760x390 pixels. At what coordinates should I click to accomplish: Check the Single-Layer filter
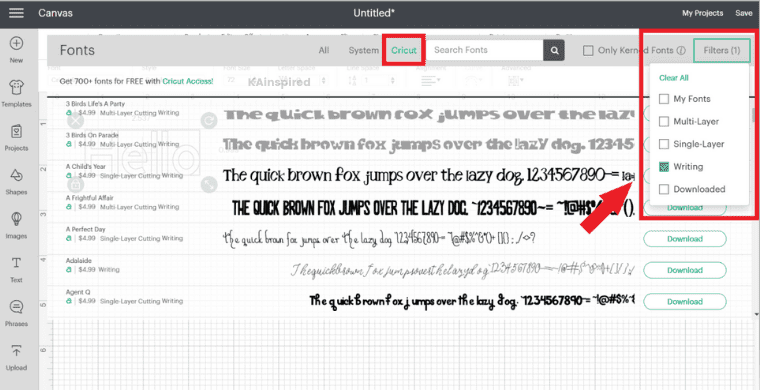tap(664, 144)
